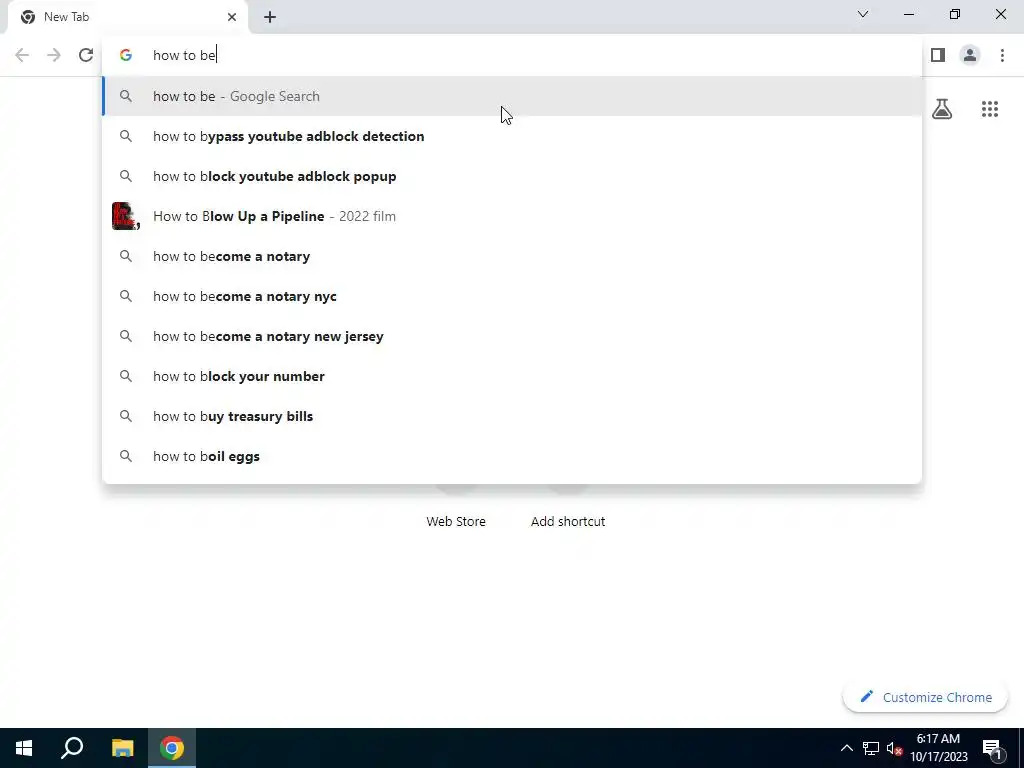
Task: Pick 'how to block your number' suggestion
Action: 512,376
